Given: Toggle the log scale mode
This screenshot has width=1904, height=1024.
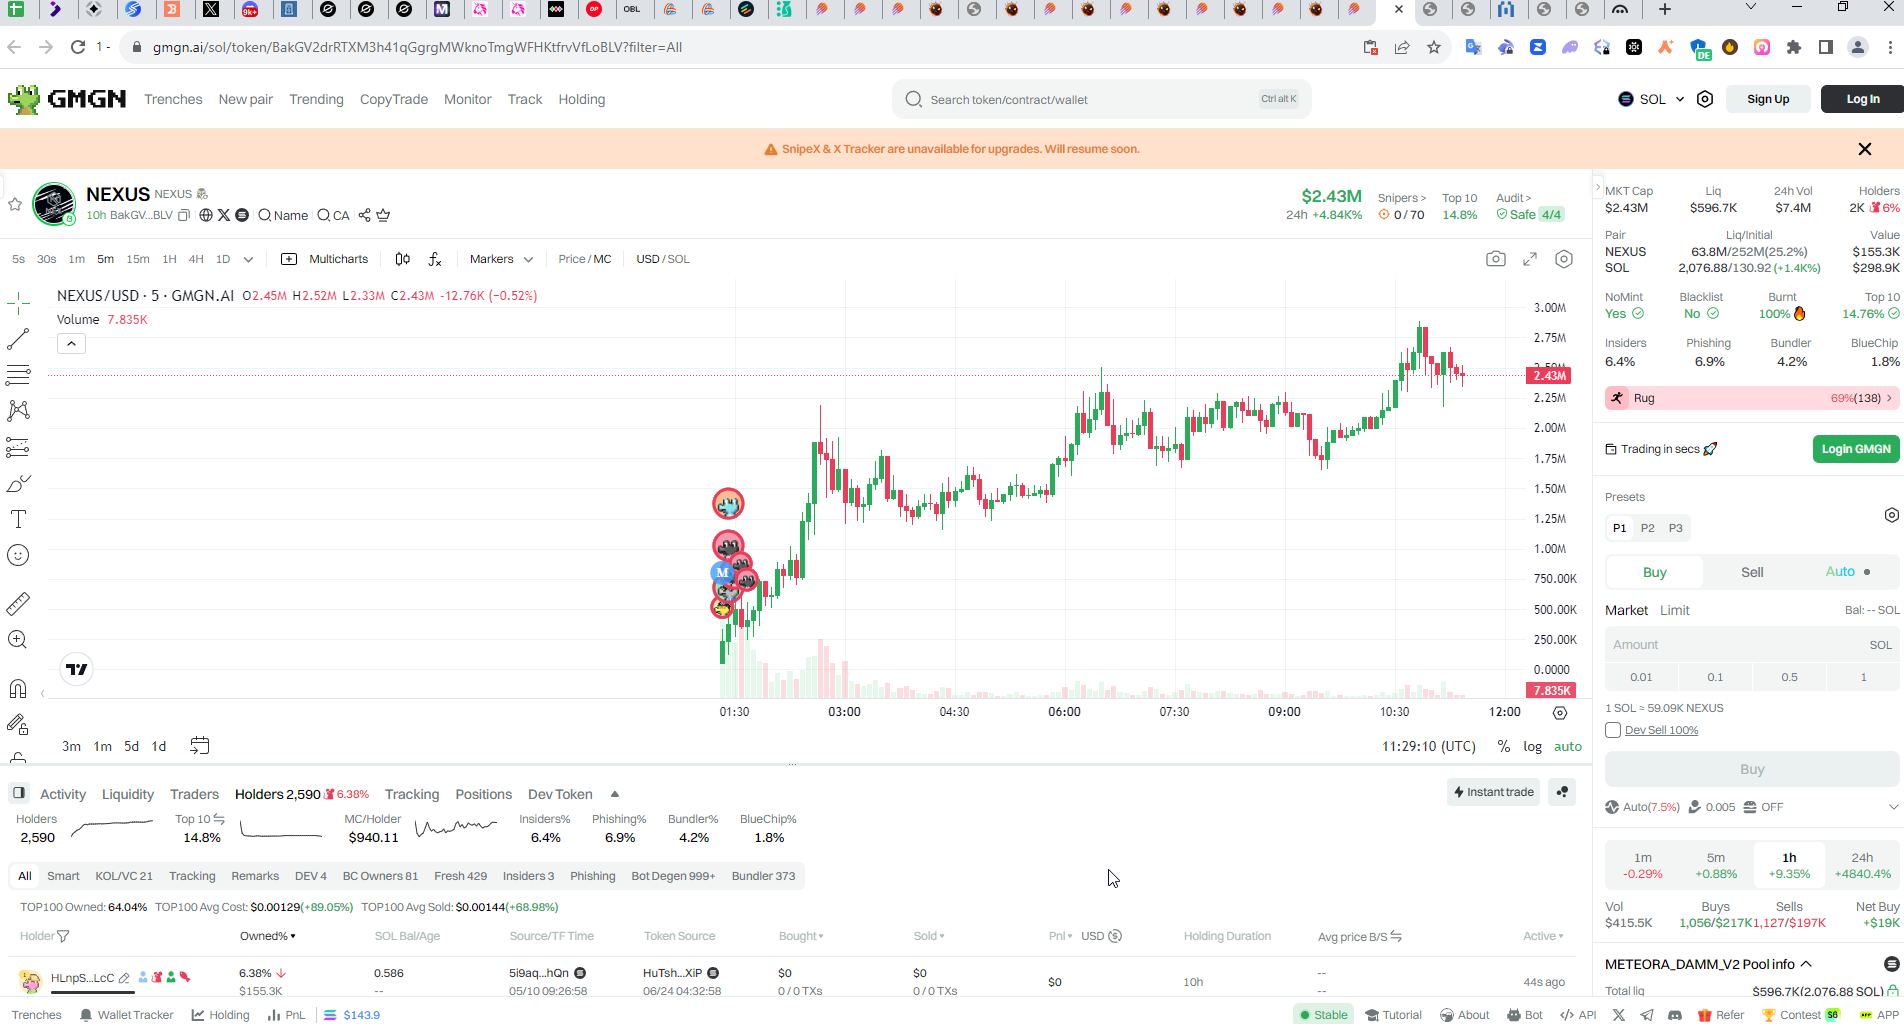Looking at the screenshot, I should tap(1532, 746).
